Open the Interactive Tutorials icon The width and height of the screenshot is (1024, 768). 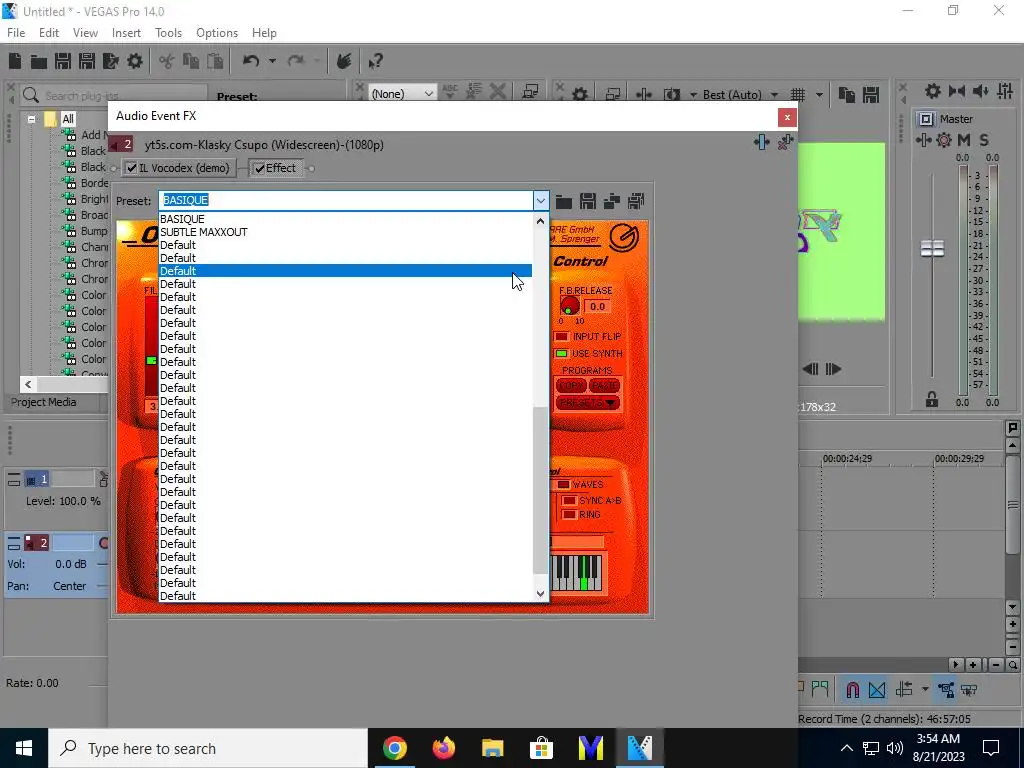tap(344, 61)
